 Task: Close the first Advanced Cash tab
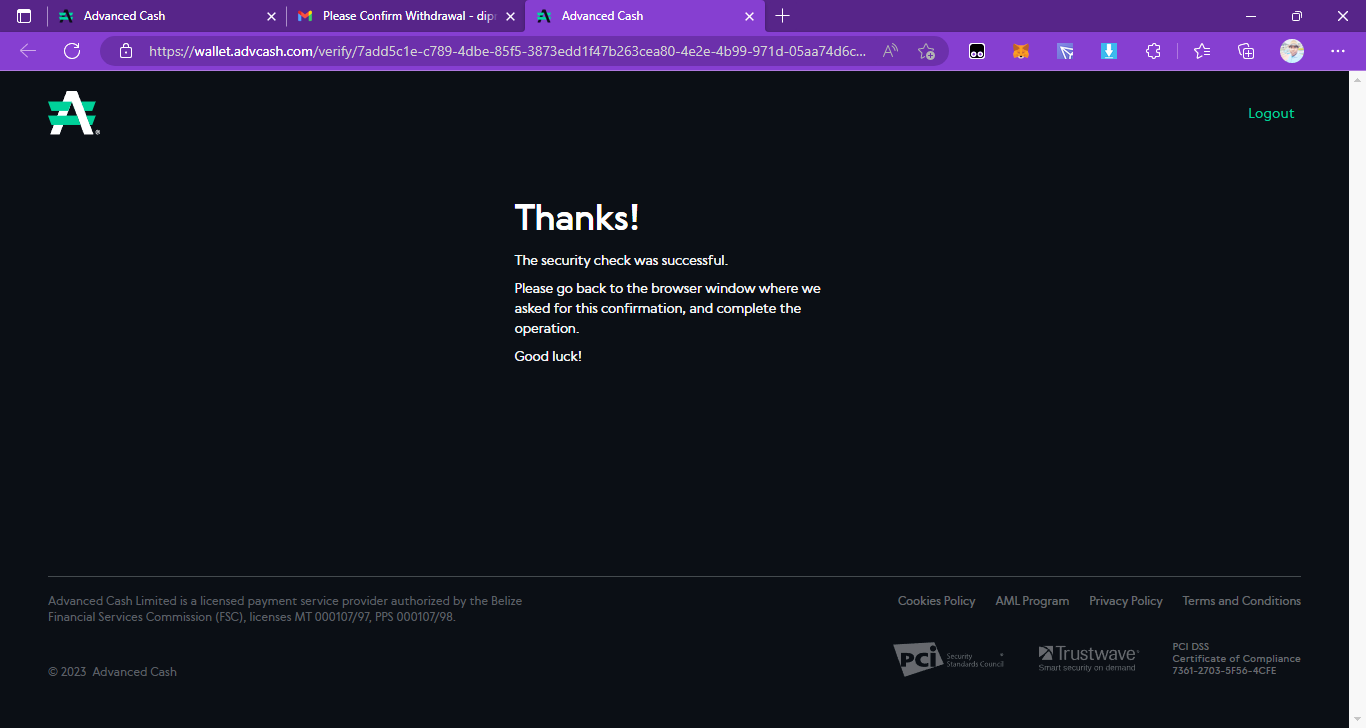tap(271, 16)
